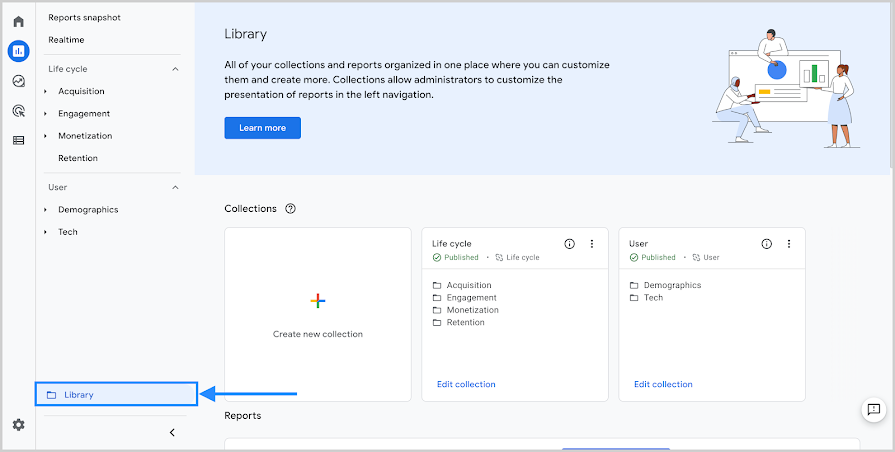
Task: Click Edit collection on User card
Action: click(663, 385)
